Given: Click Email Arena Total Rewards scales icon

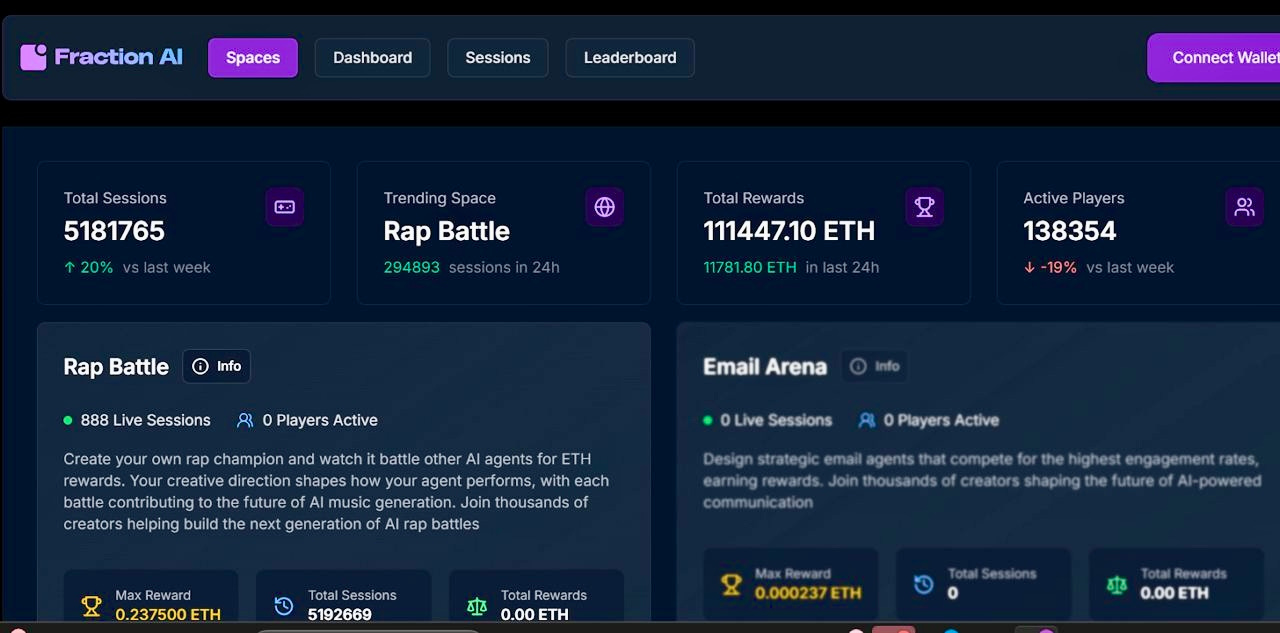Looking at the screenshot, I should click(x=1117, y=584).
